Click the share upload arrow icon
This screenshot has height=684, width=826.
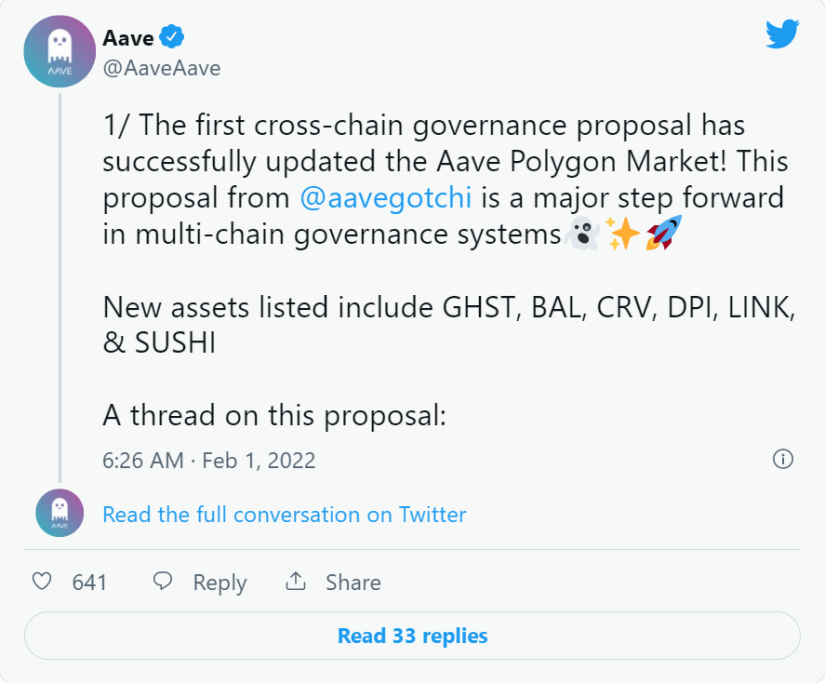[x=296, y=581]
